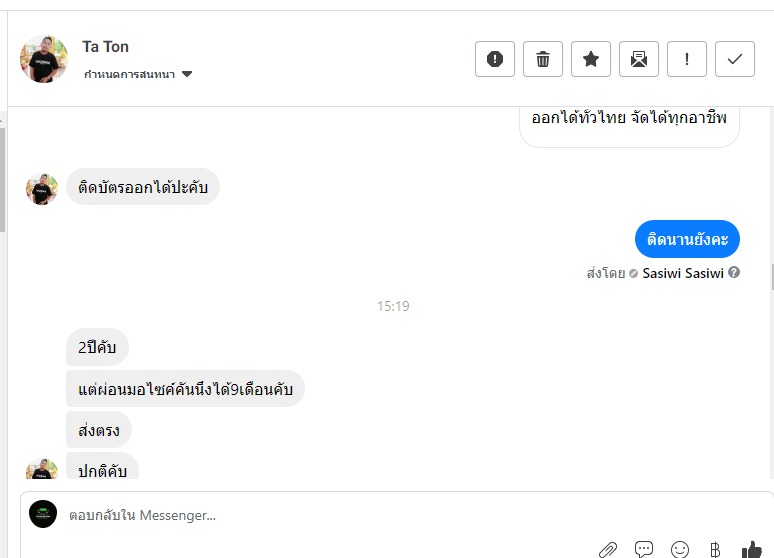
Task: Click the Ta Ton contact name
Action: 105,47
